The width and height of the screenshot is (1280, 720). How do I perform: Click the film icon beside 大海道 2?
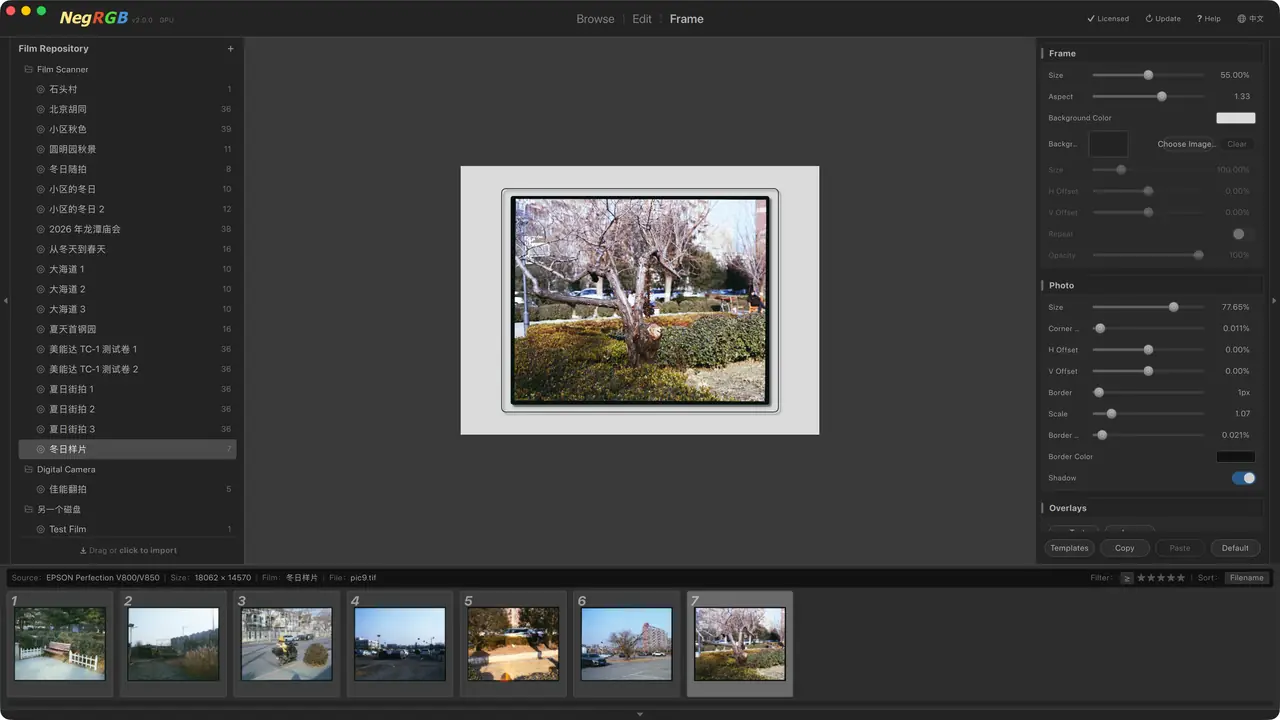[x=41, y=289]
